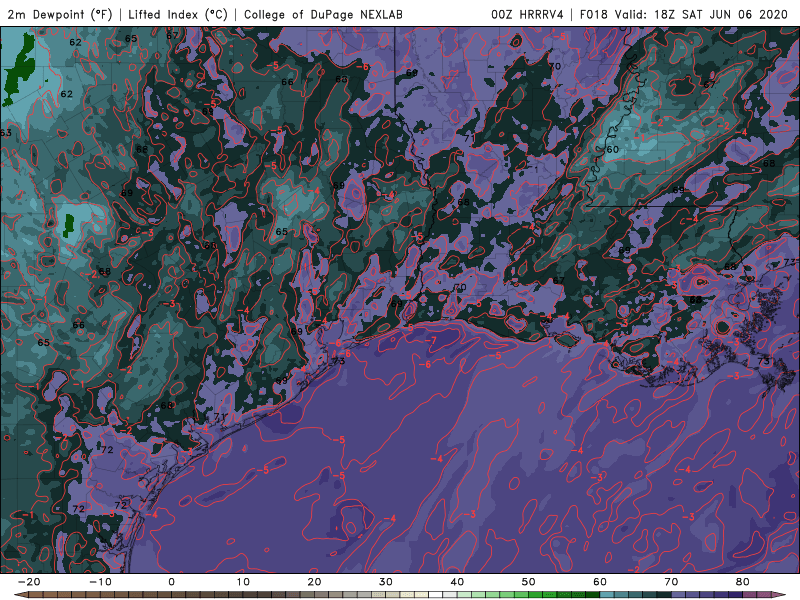Click the '70' label on the color scale
The width and height of the screenshot is (800, 600).
click(x=671, y=582)
